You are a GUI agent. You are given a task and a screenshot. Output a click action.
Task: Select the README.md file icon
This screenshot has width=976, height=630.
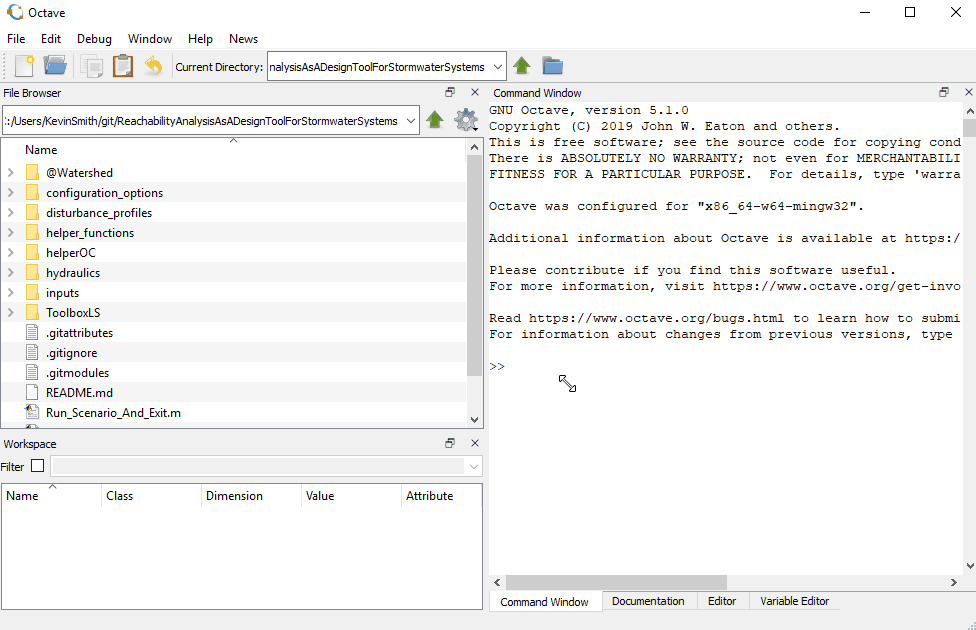pos(32,392)
